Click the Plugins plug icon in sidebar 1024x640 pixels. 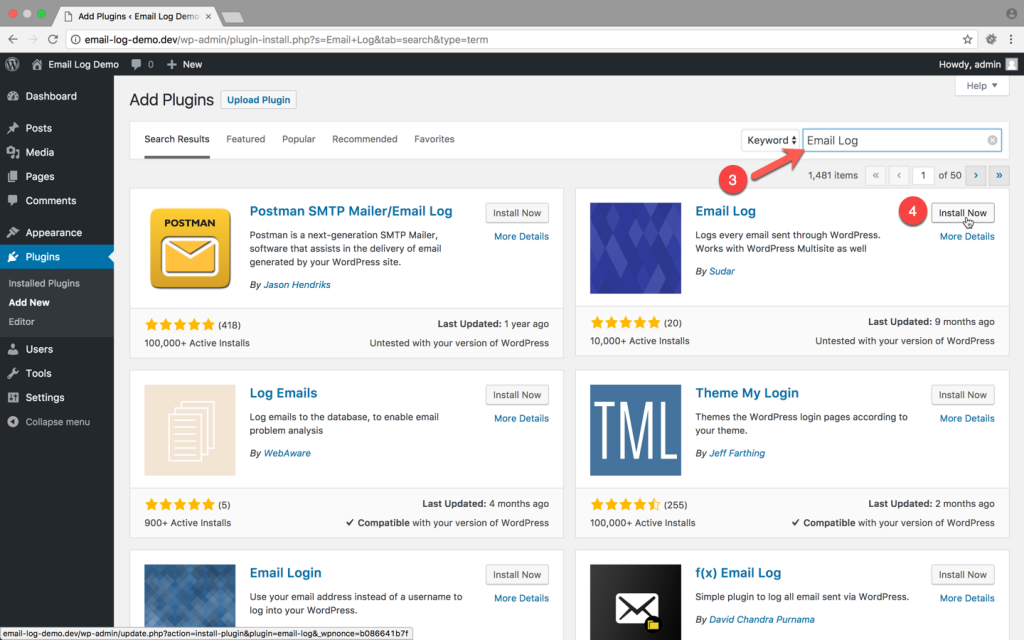[13, 257]
